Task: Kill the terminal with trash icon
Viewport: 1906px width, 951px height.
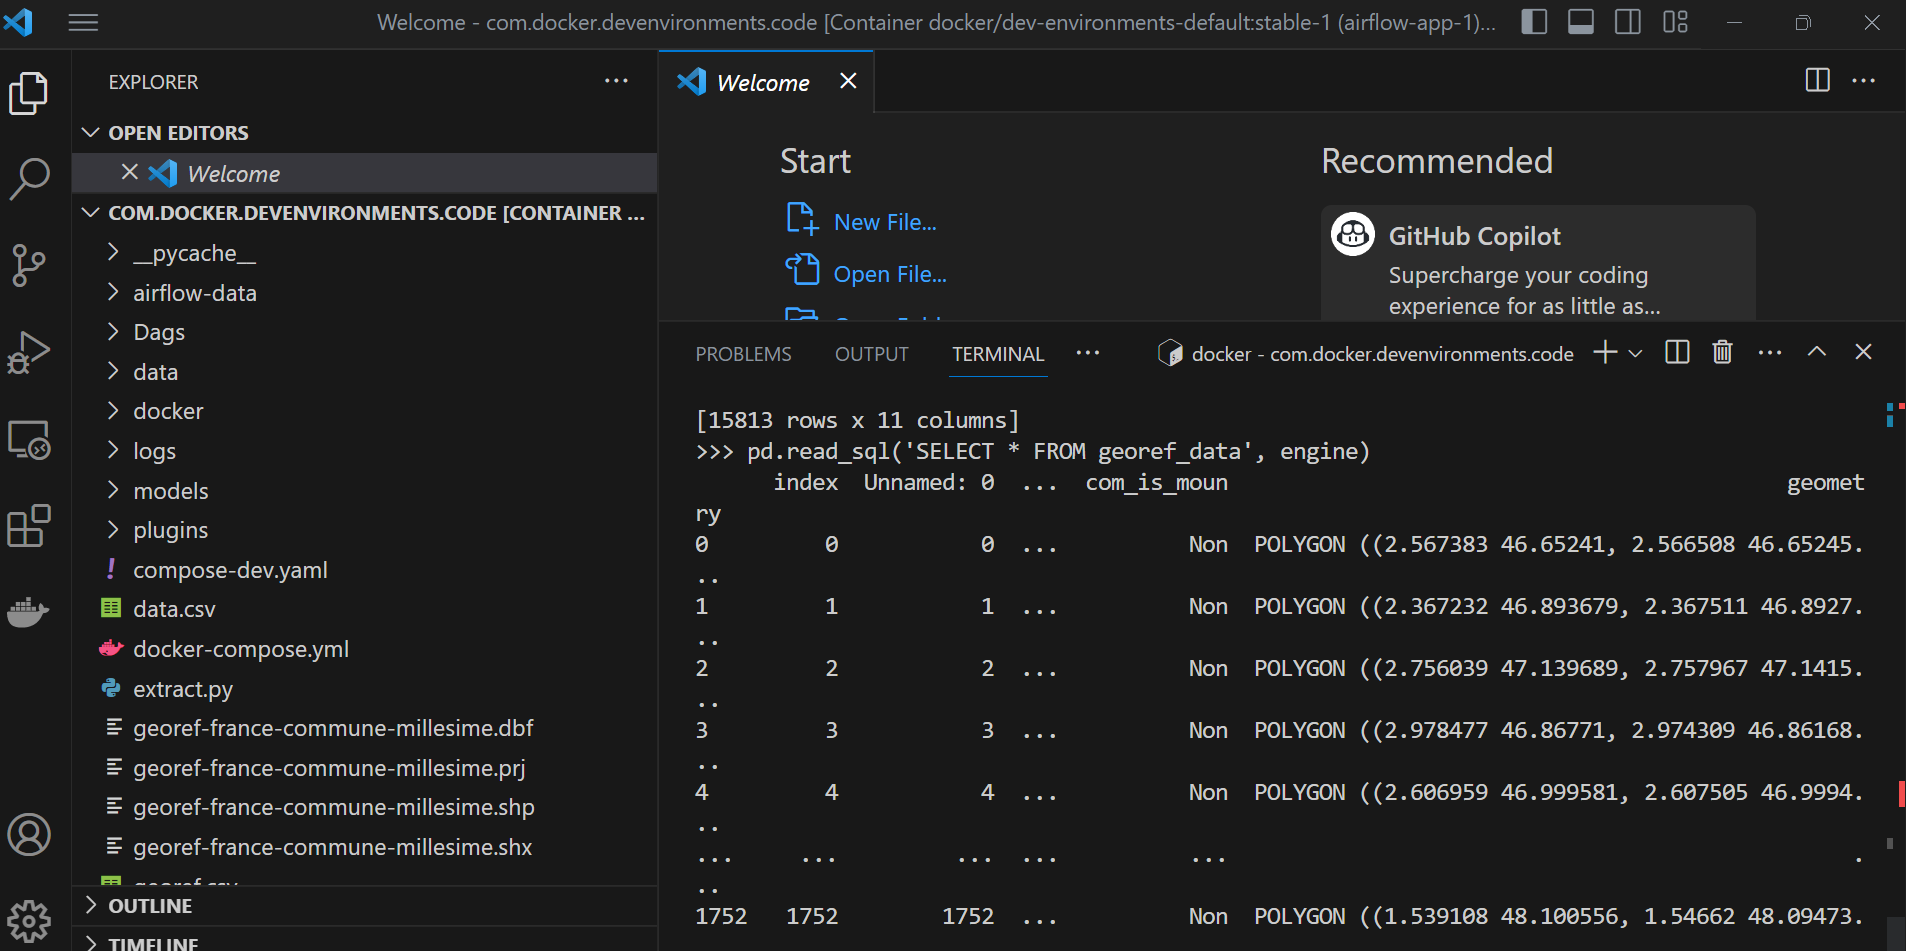Action: click(1722, 352)
